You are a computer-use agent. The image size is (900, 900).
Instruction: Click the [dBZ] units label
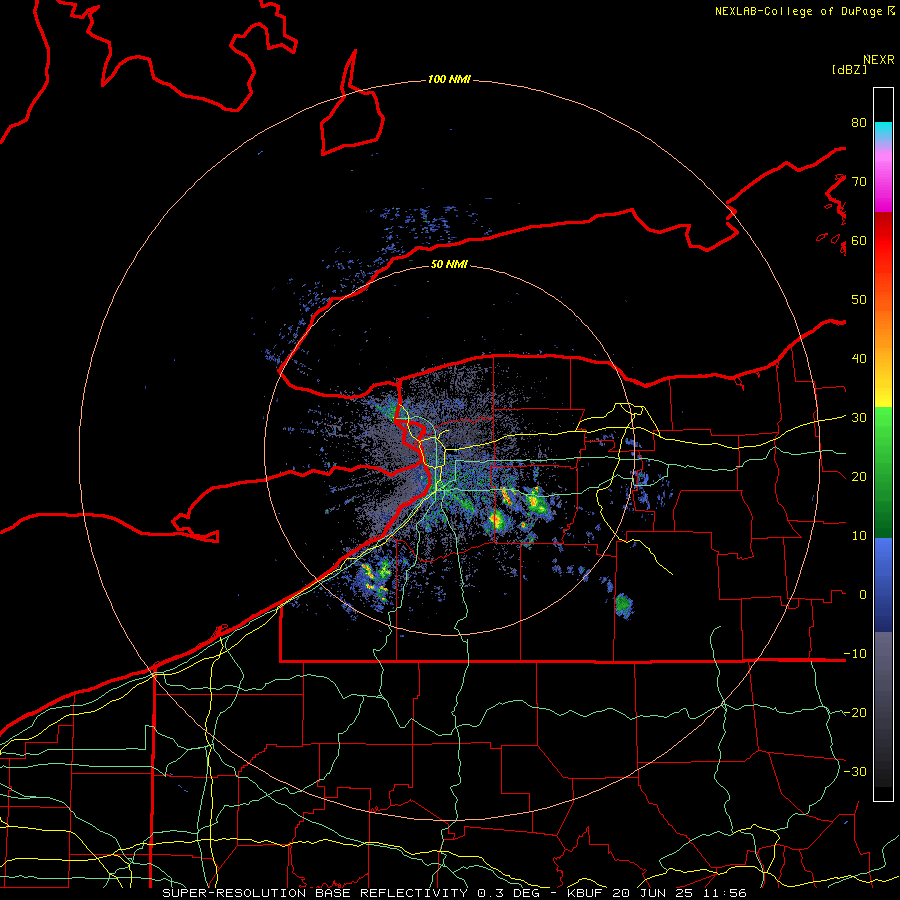pos(849,69)
